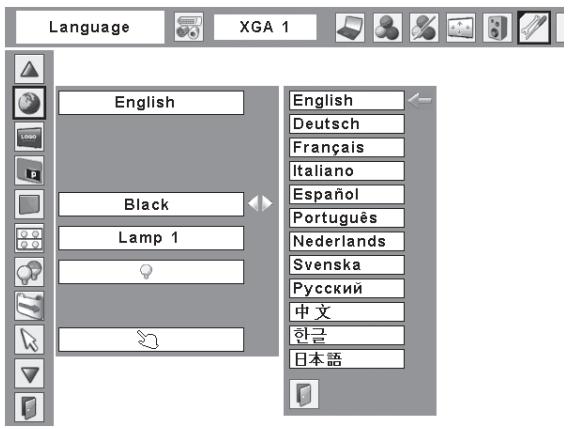The width and height of the screenshot is (568, 429).
Task: Select the lamp selection grid icon
Action: (x=29, y=238)
